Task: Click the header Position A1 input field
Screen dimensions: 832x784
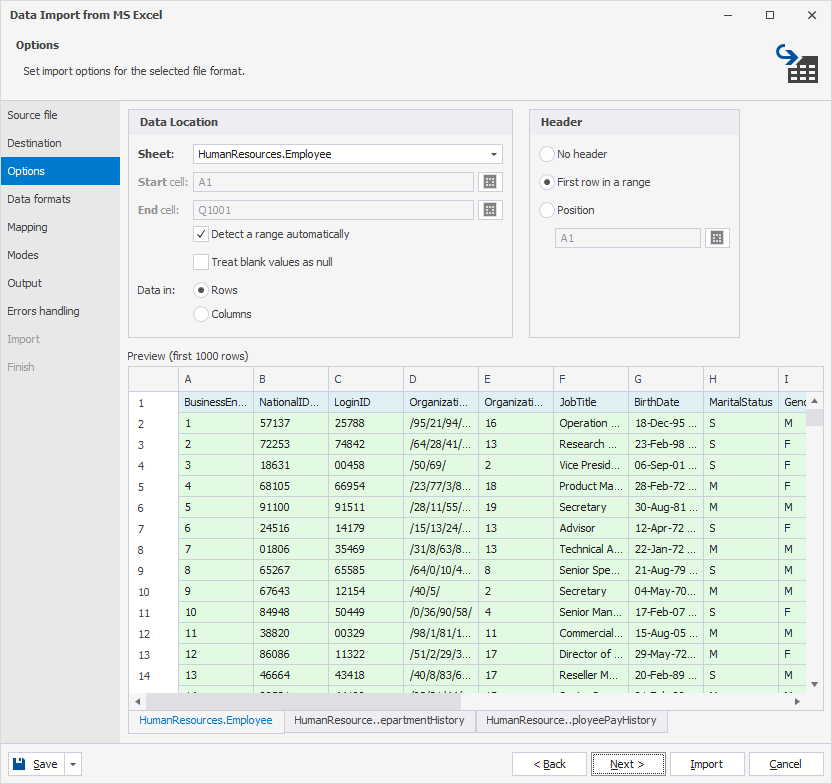Action: pos(628,238)
